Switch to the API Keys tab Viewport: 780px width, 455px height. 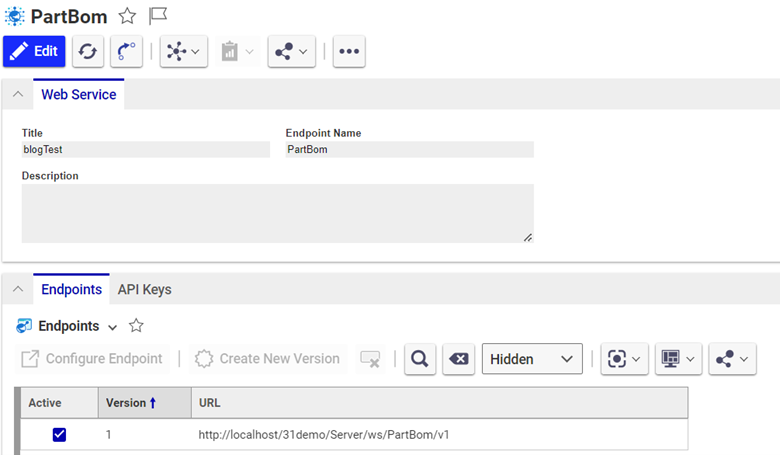pyautogui.click(x=144, y=290)
